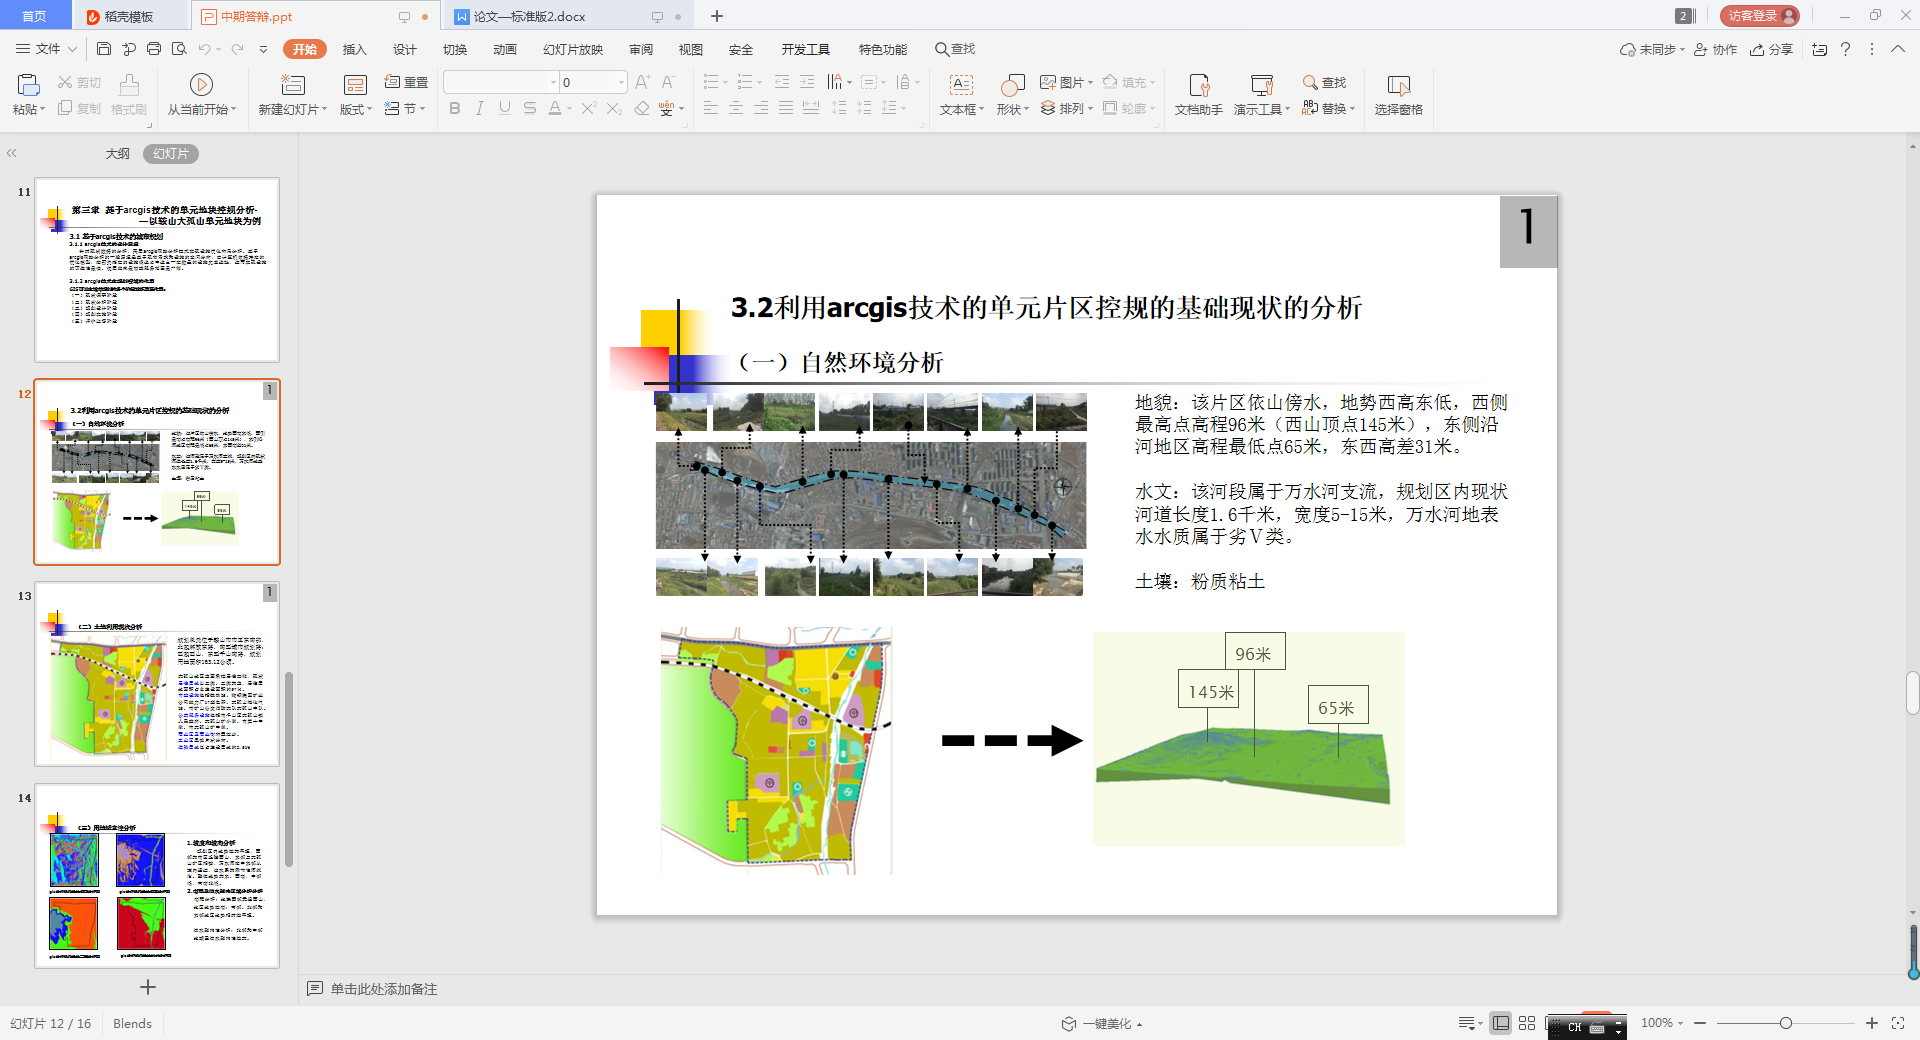Adjust the zoom slider handle
The height and width of the screenshot is (1040, 1920).
click(1786, 1023)
